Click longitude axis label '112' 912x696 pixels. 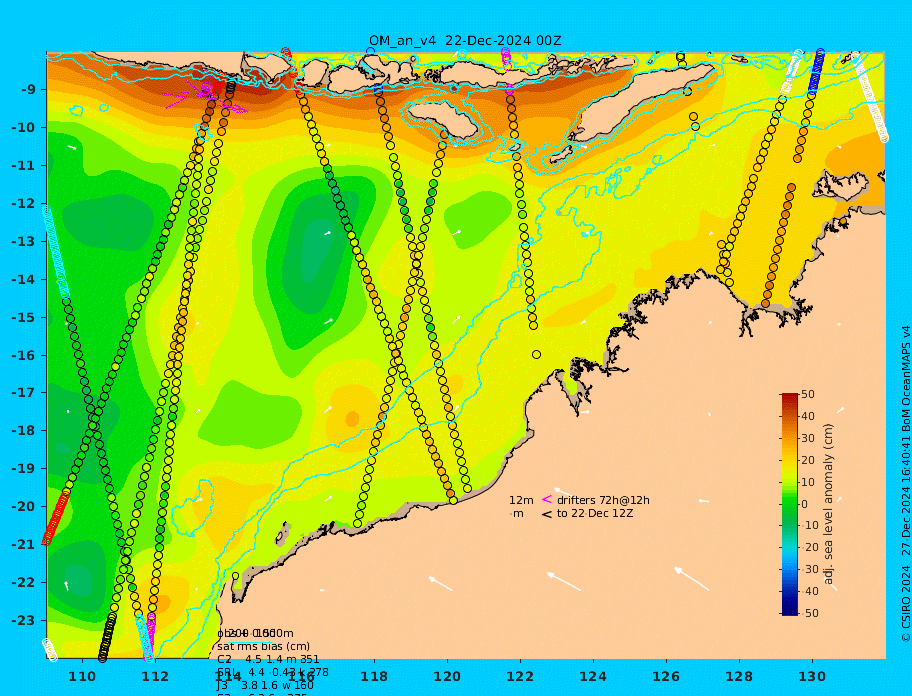coord(155,677)
